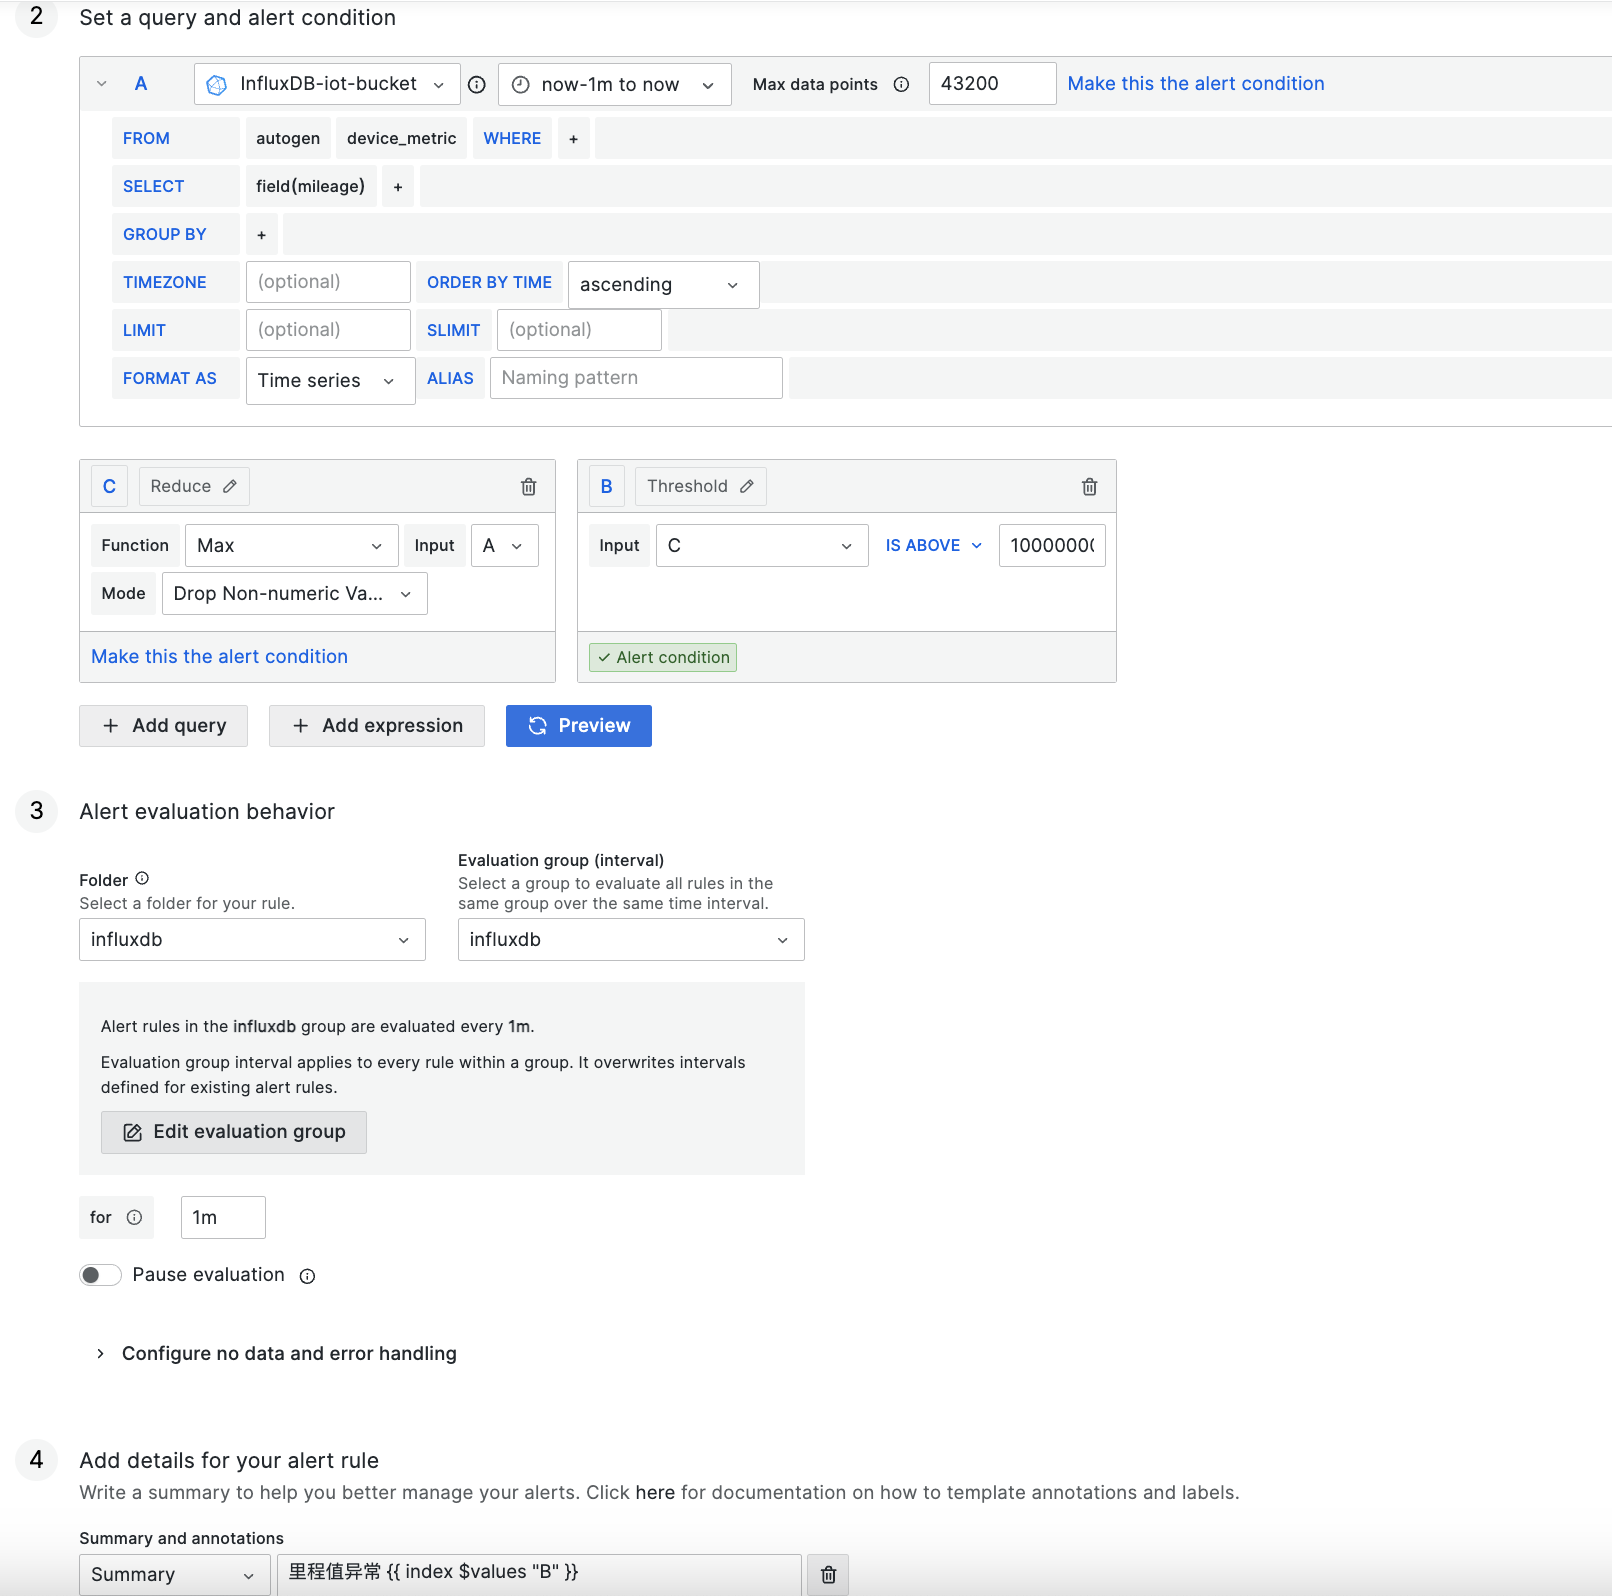Open the Reduce Input A dropdown

click(504, 546)
